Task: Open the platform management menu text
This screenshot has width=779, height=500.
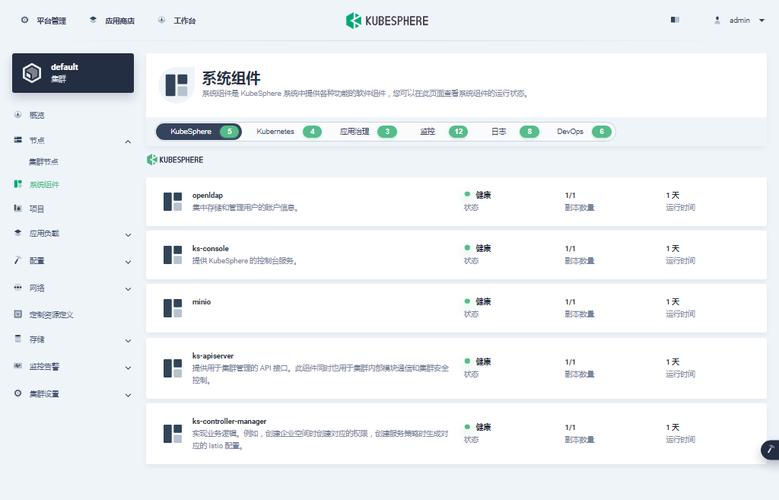Action: point(51,20)
